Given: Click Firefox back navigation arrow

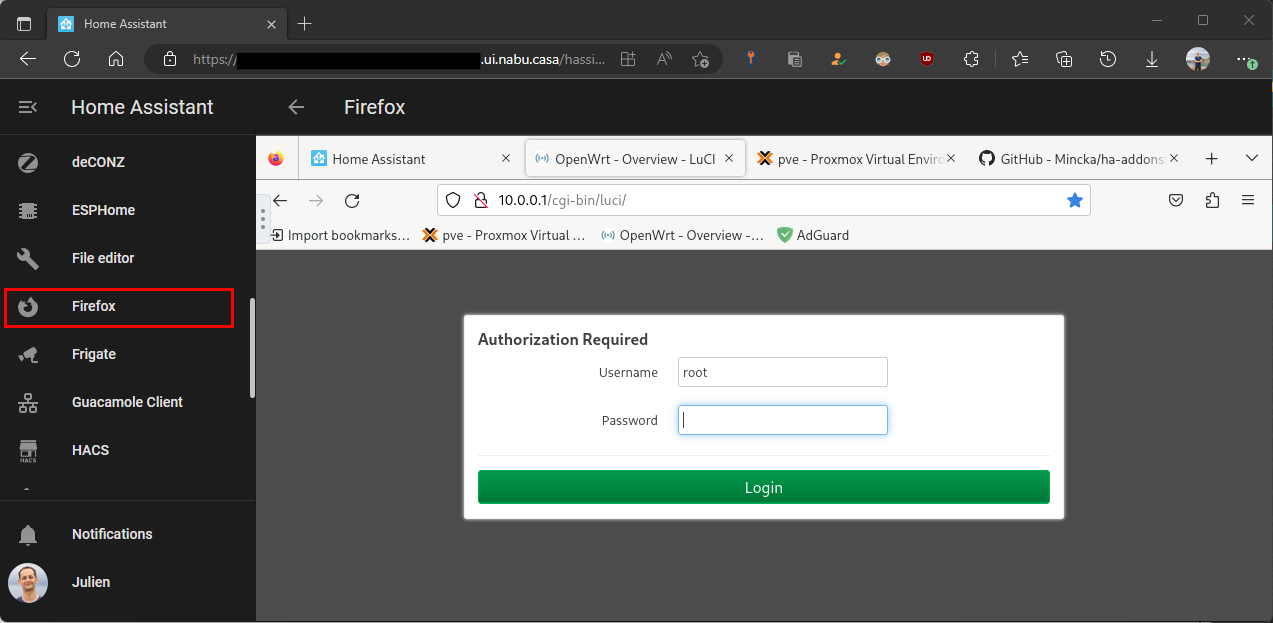Looking at the screenshot, I should [x=281, y=201].
